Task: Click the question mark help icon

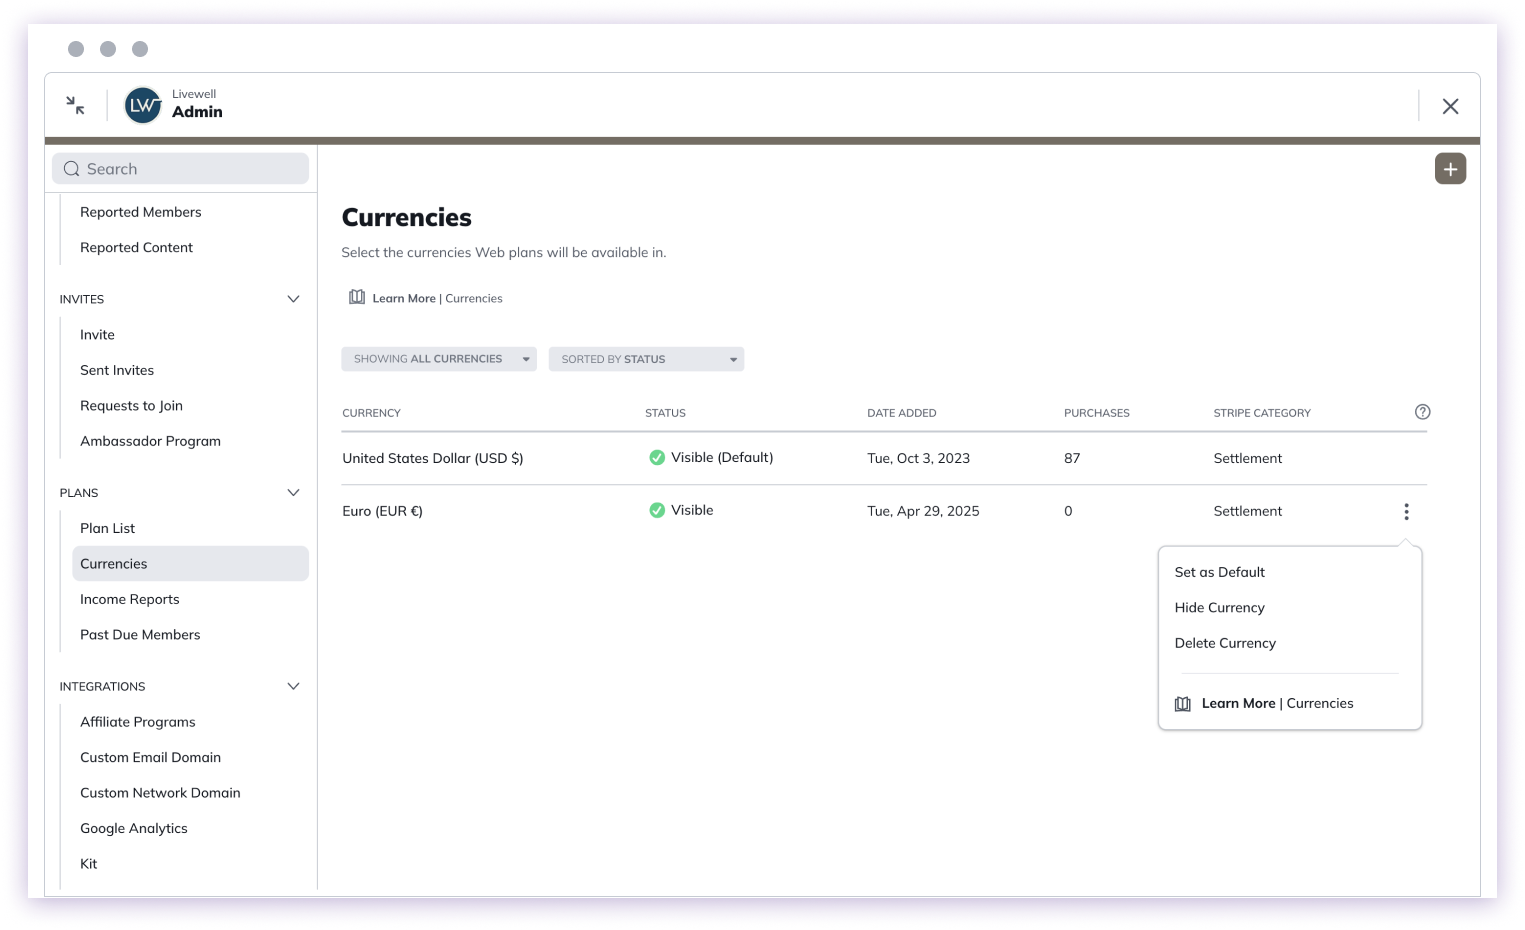Action: [1422, 412]
